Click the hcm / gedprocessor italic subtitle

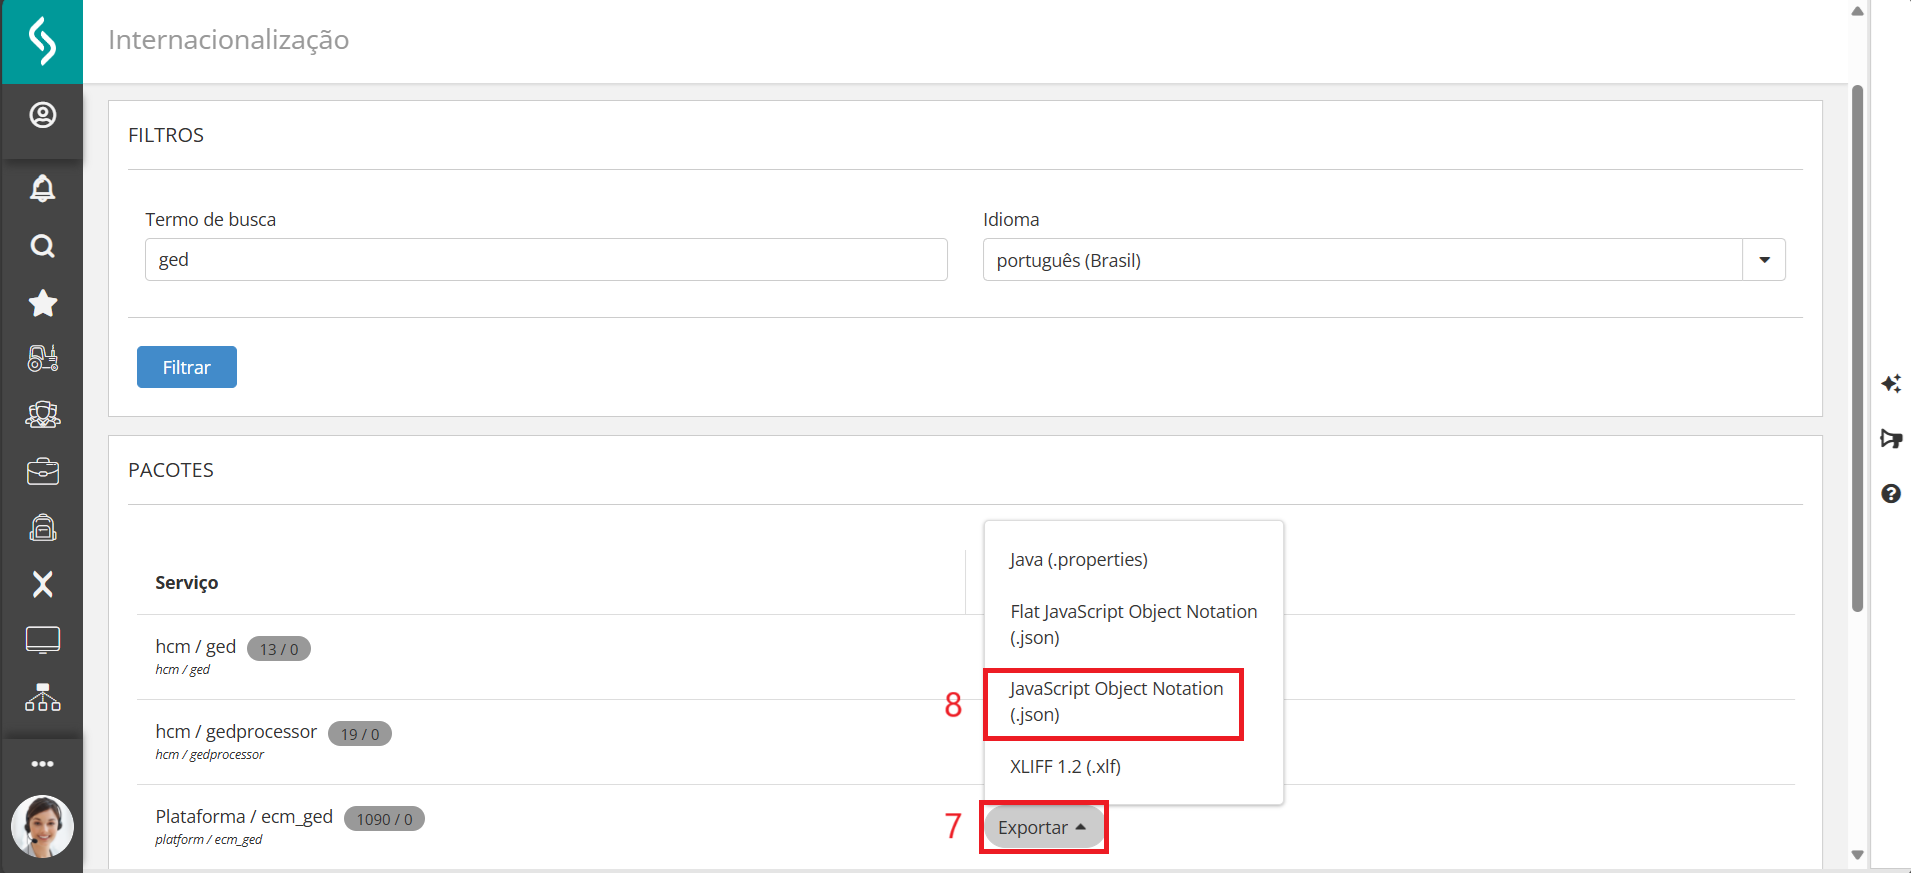209,754
